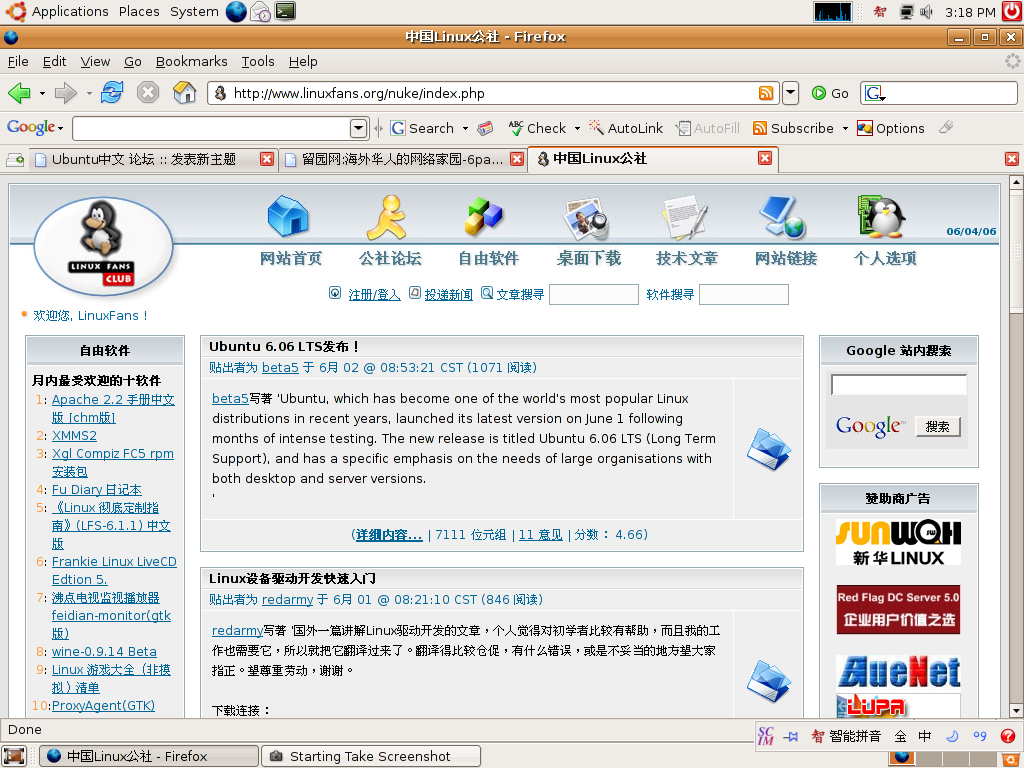Open the Check spelling dropdown arrow
This screenshot has height=768, width=1024.
tap(577, 129)
